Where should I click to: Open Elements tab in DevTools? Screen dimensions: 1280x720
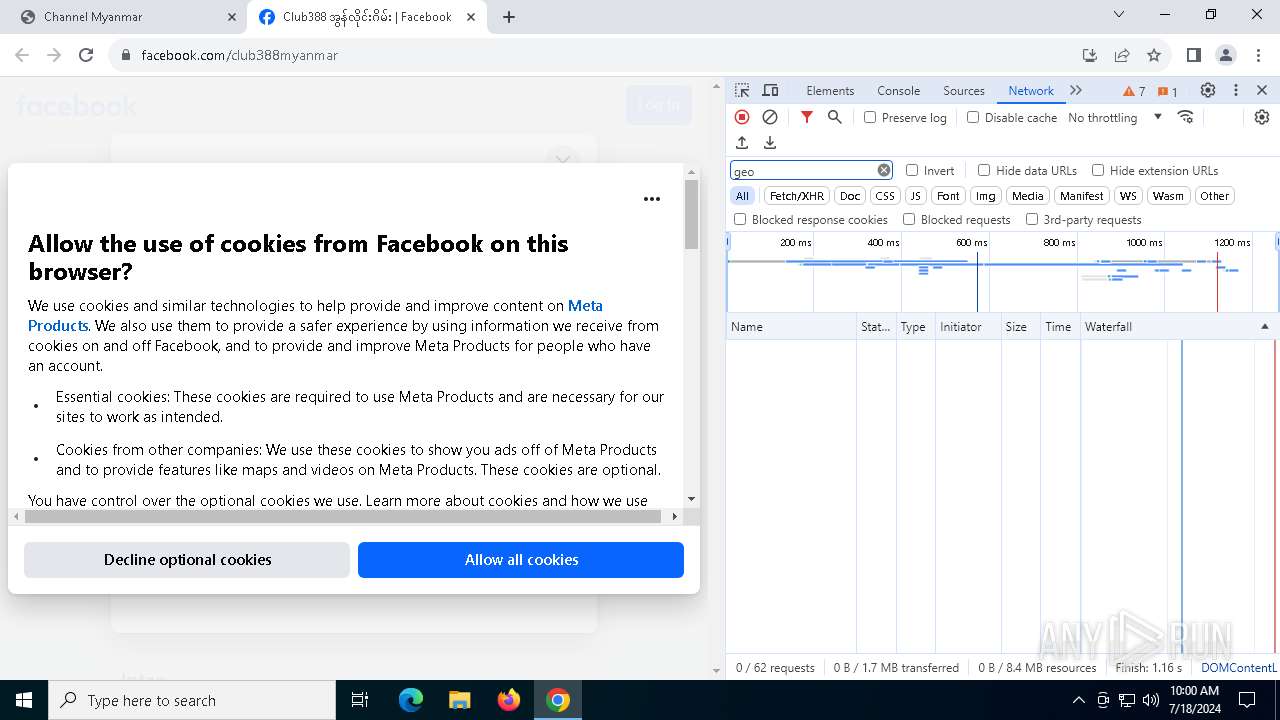(830, 90)
